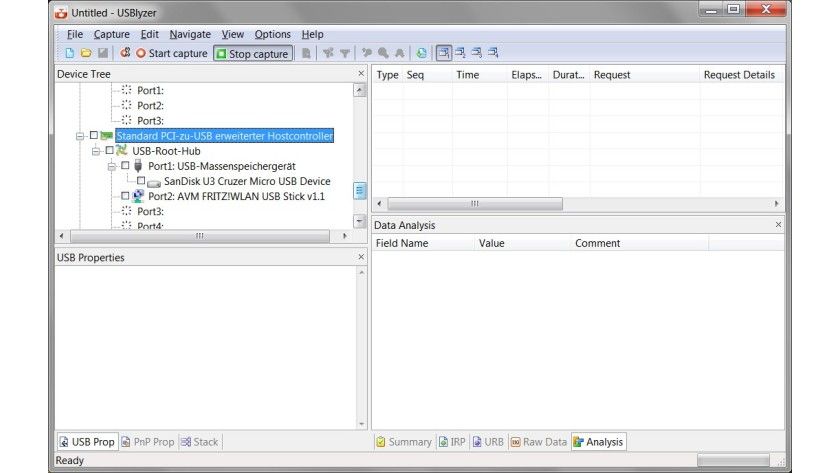The width and height of the screenshot is (840, 473).
Task: Close the Device Tree panel
Action: (x=361, y=73)
